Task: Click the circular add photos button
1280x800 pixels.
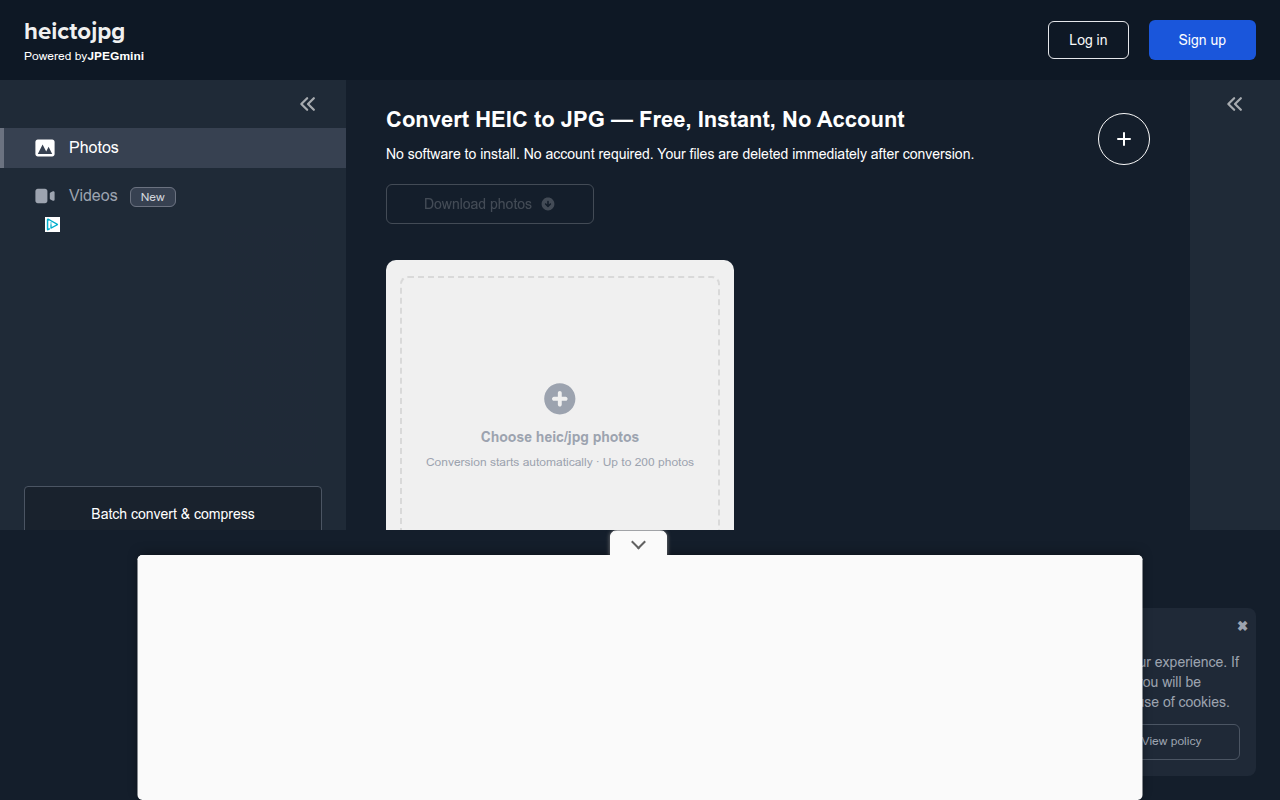Action: coord(1124,139)
